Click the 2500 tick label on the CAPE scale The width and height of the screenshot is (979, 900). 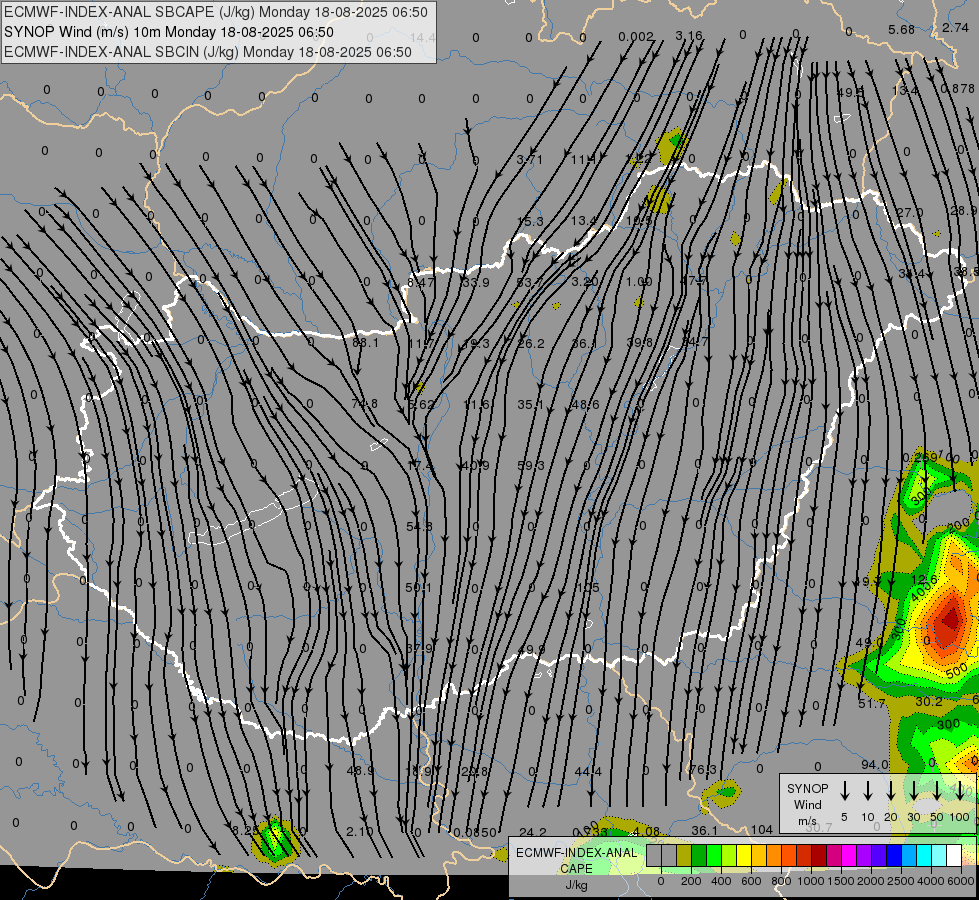pos(900,881)
